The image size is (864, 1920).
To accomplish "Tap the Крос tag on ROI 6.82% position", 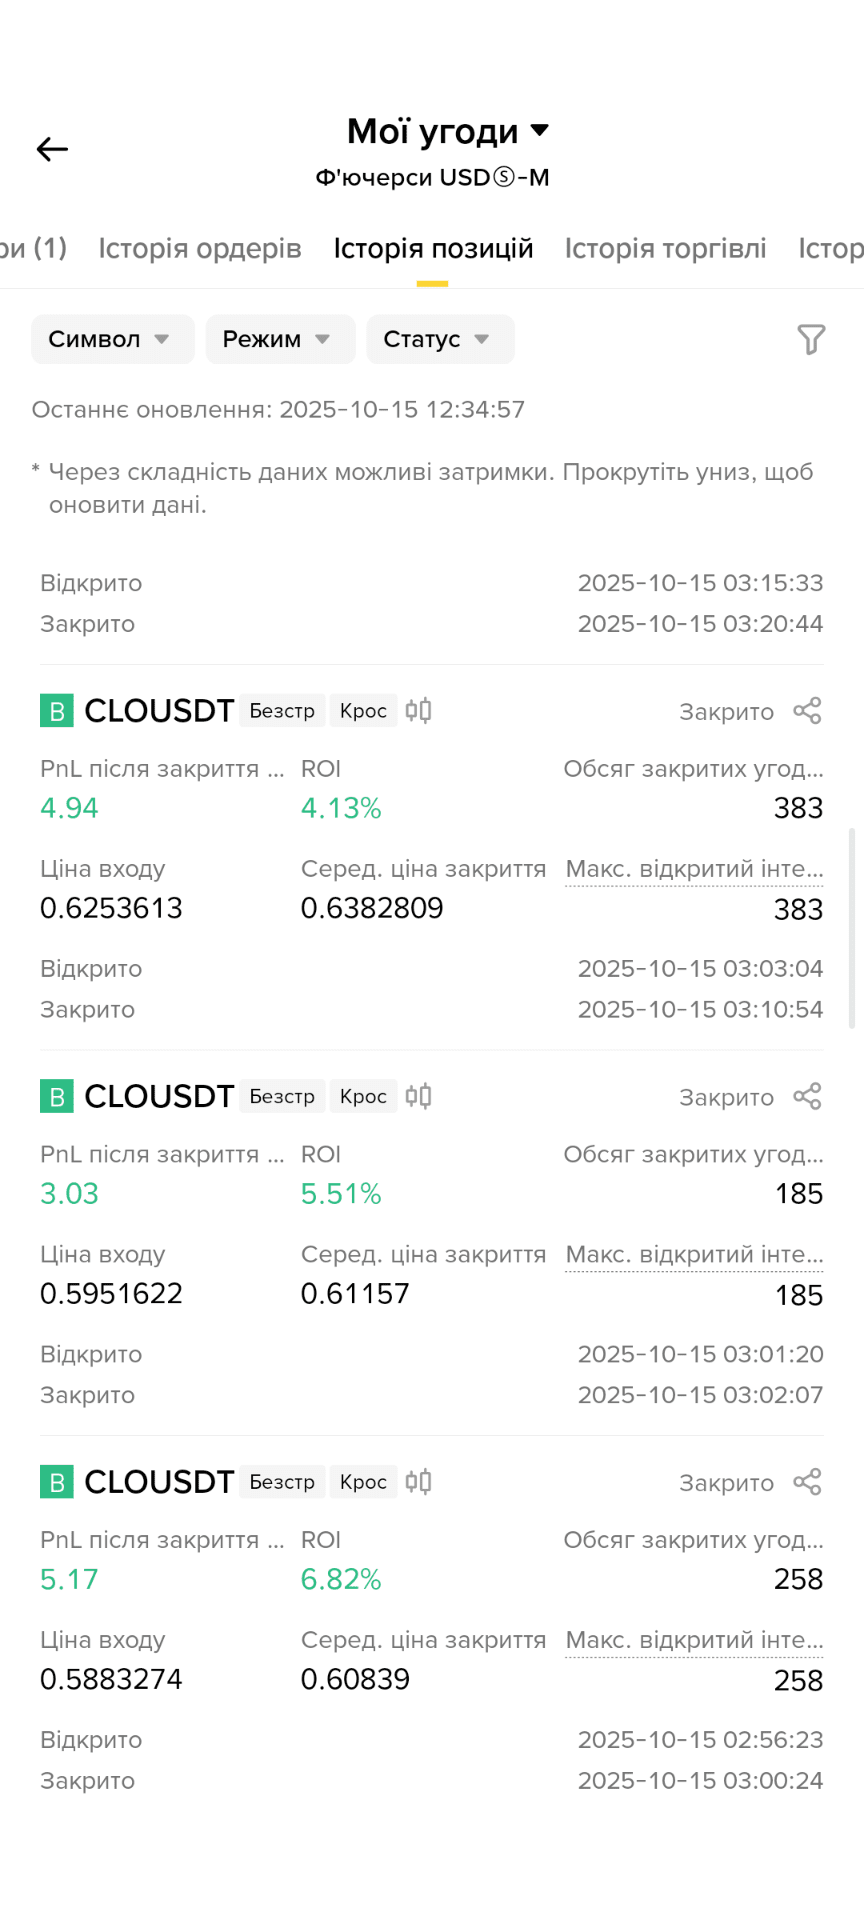I will pos(363,1482).
